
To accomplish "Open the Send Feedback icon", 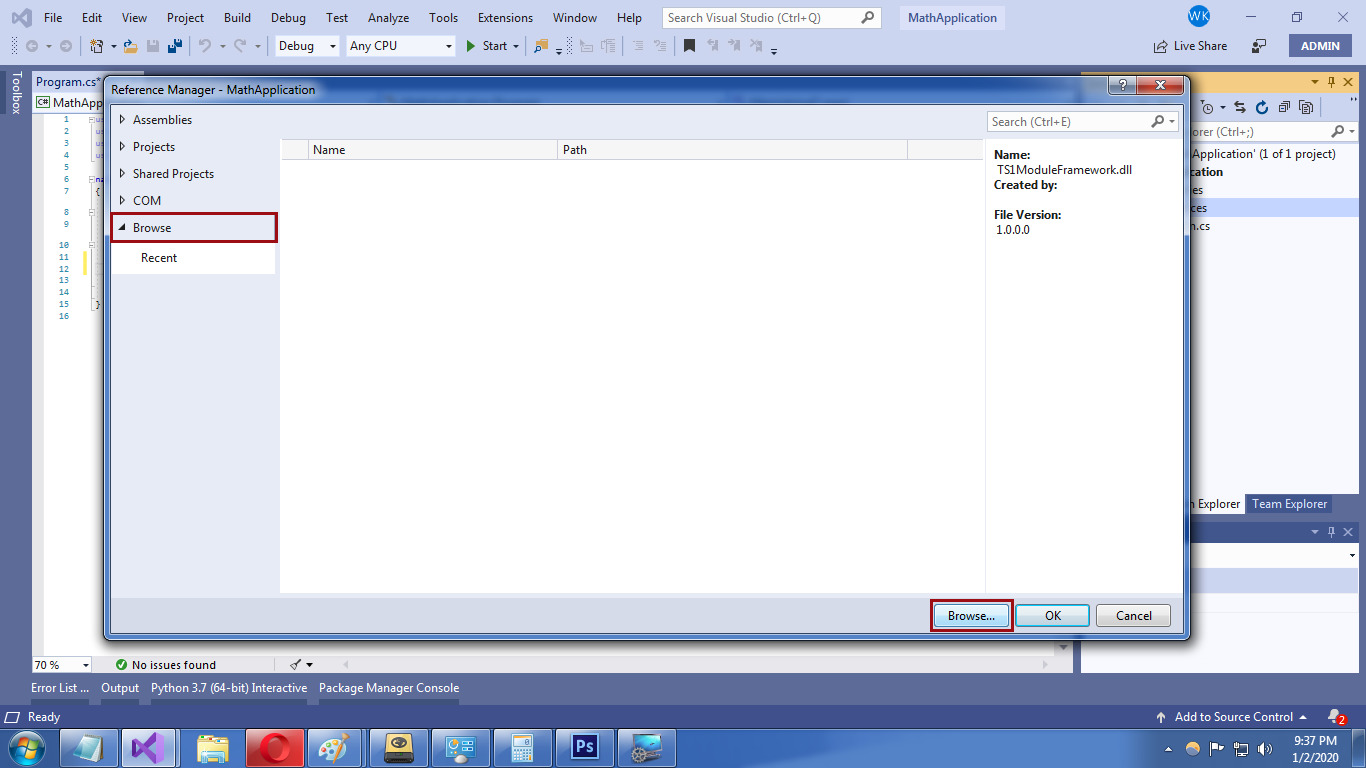I will coord(1259,46).
